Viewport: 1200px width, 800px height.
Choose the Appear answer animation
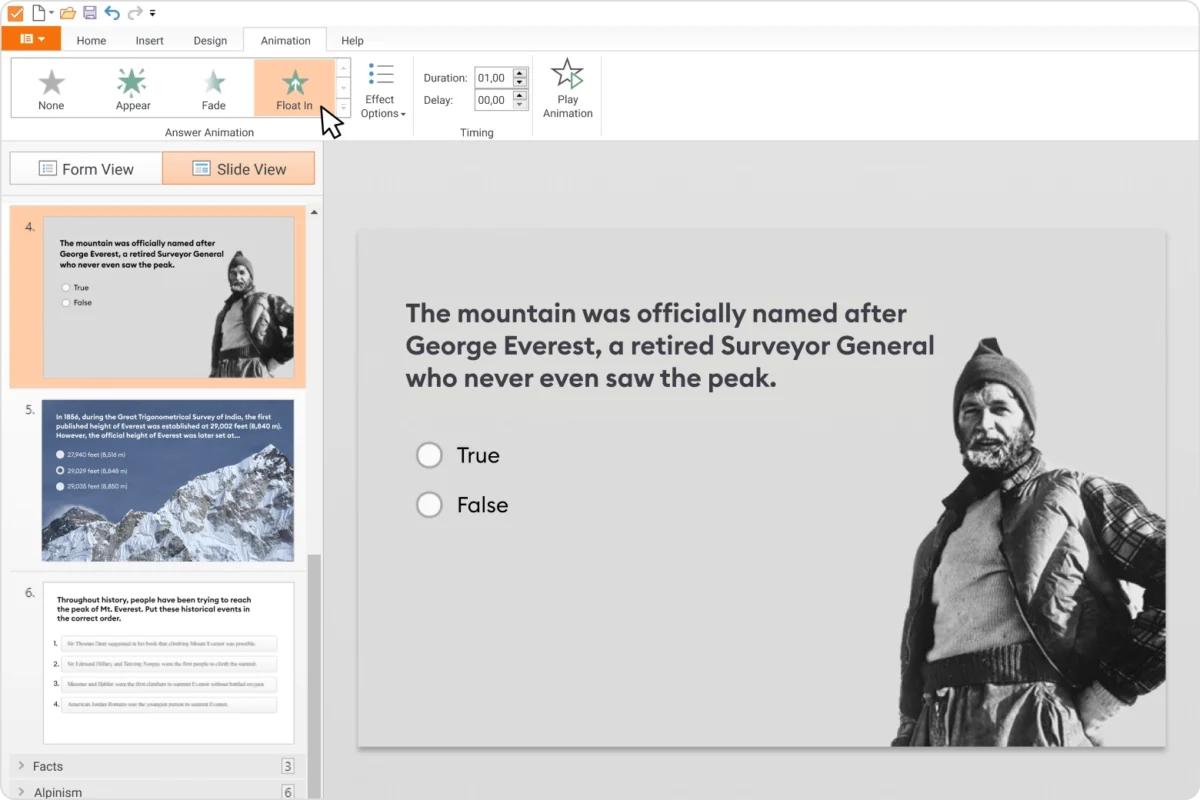tap(132, 88)
